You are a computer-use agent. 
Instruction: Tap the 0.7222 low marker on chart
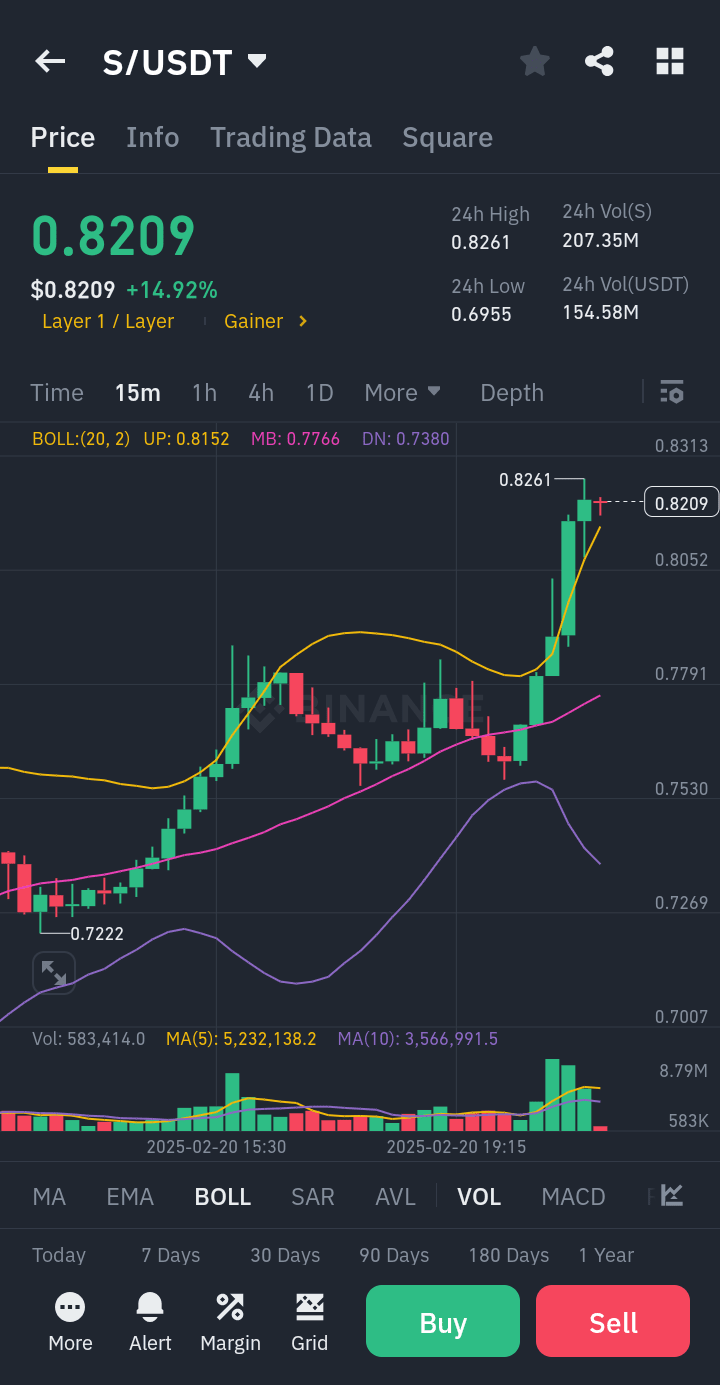97,934
